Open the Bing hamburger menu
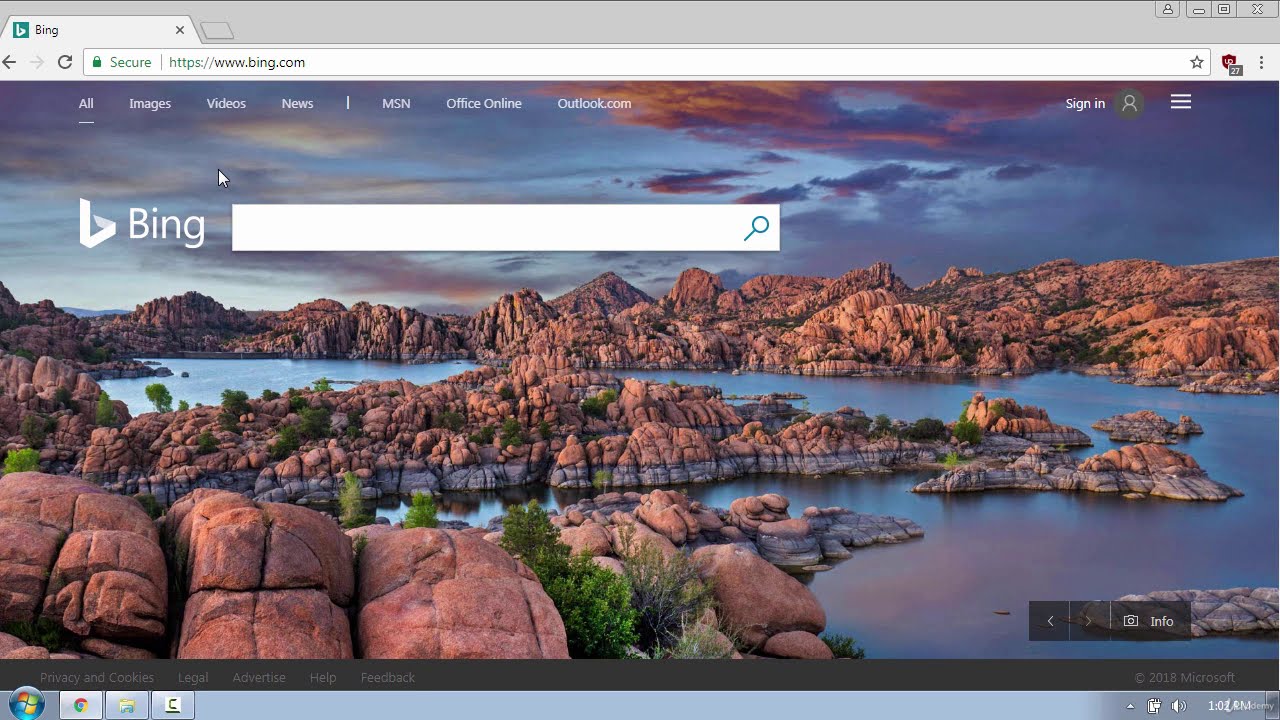The width and height of the screenshot is (1280, 720). click(1181, 102)
